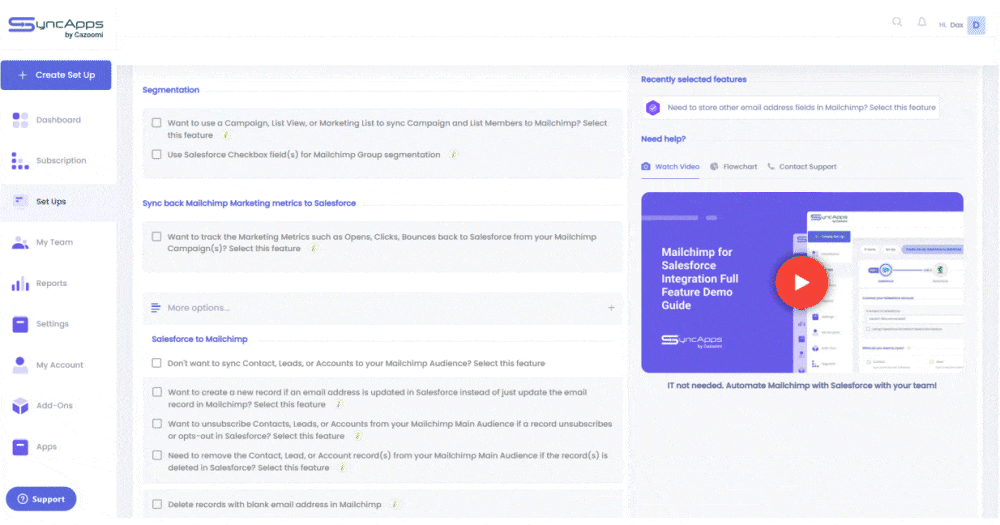The width and height of the screenshot is (1000, 525).
Task: Click the Contact Support phone icon
Action: [771, 166]
